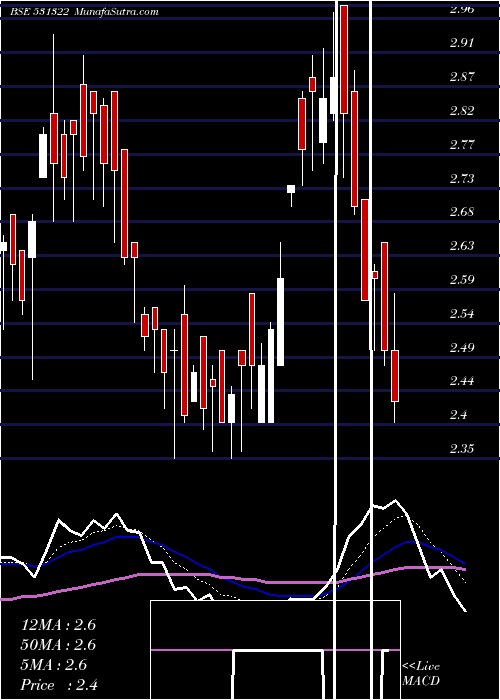
Task: Click the 2.44 price axis value
Action: pos(462,381)
